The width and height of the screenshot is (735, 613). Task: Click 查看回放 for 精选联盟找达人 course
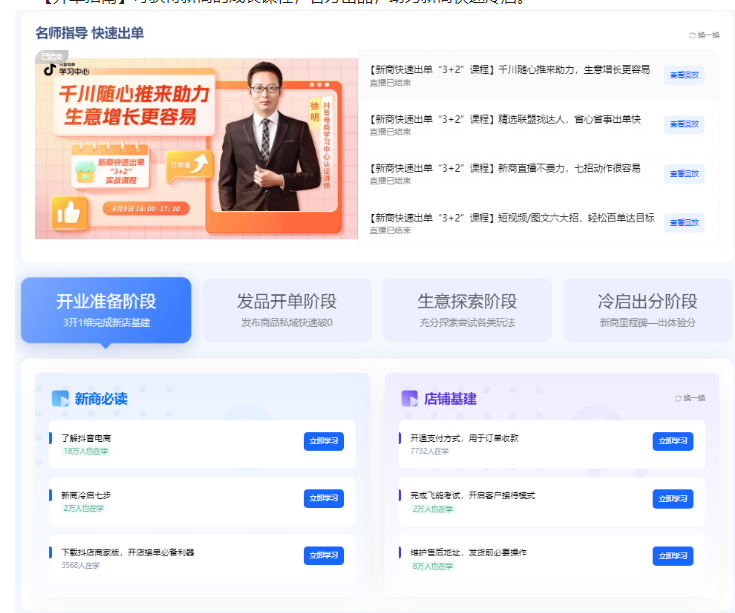pos(684,124)
